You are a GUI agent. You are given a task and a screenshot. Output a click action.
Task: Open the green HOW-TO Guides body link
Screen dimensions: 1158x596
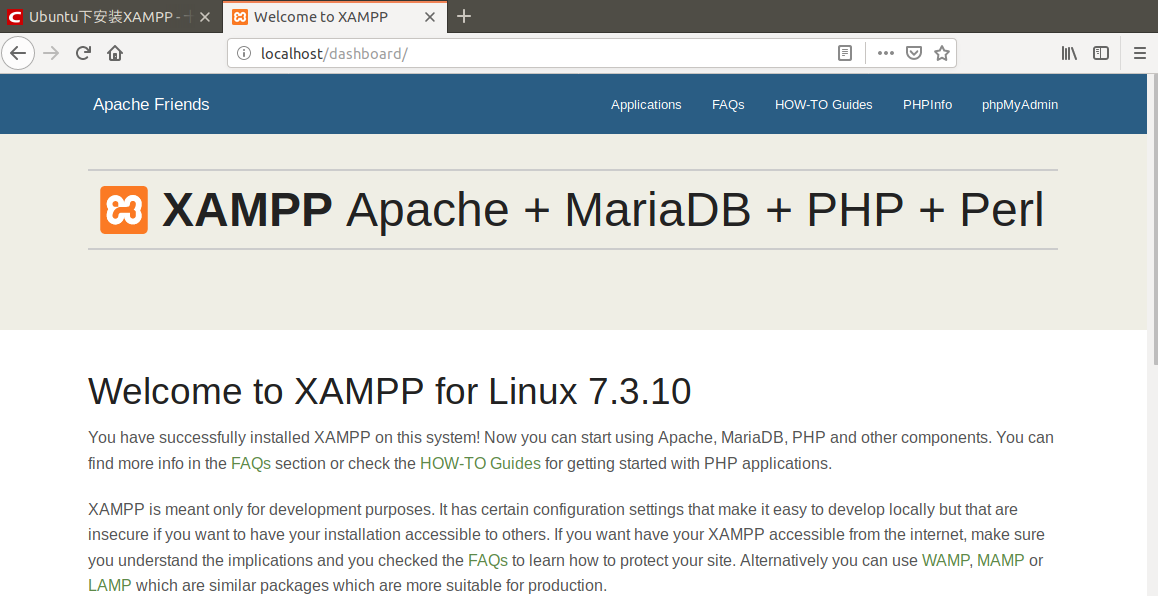[x=480, y=464]
